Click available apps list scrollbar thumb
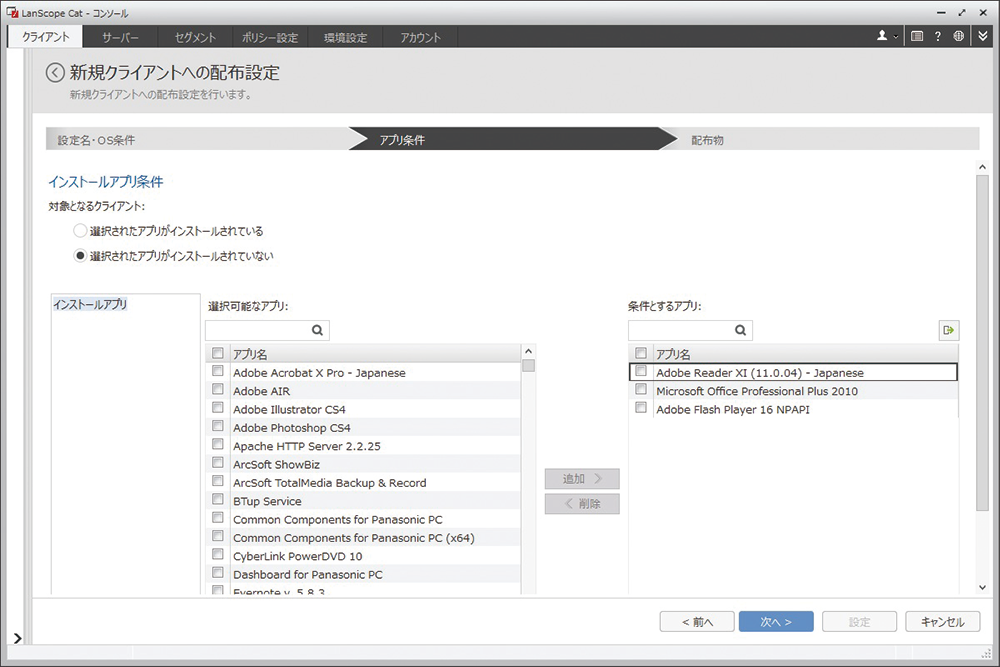Viewport: 1000px width, 667px height. [528, 366]
